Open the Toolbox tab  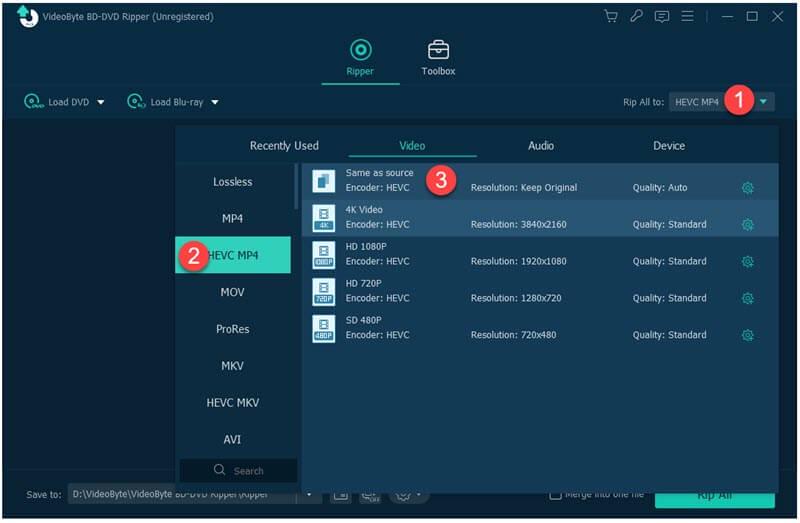pos(438,58)
